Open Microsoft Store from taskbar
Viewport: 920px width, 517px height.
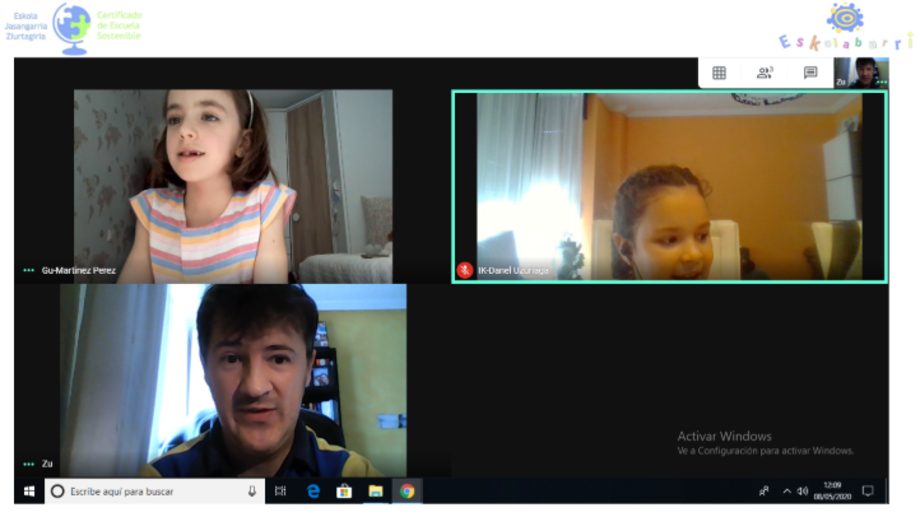(343, 491)
